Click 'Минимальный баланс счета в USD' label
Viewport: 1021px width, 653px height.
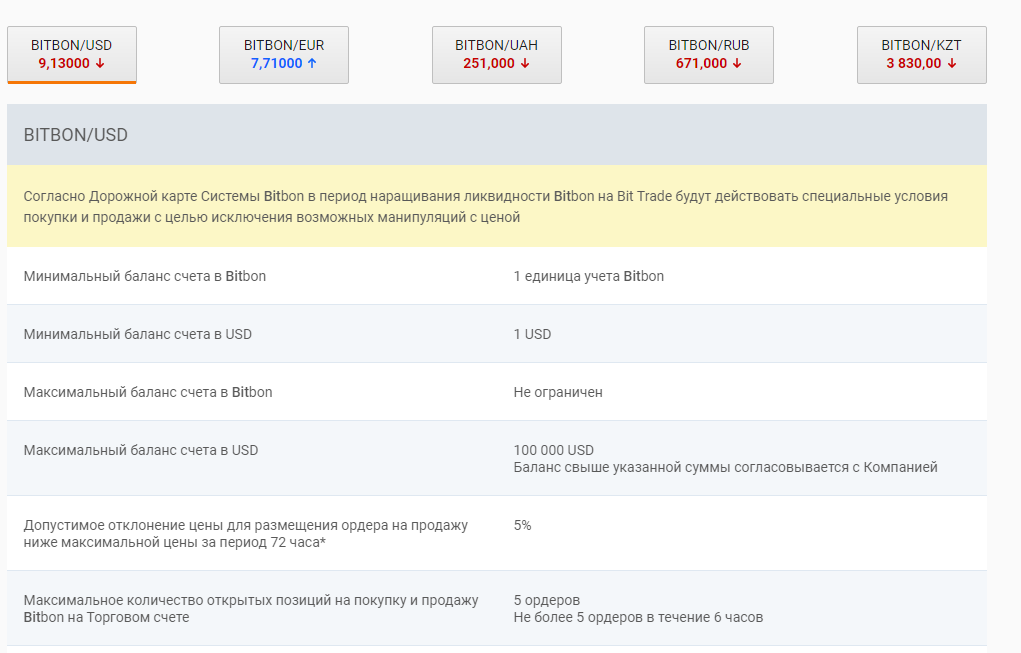coord(137,334)
